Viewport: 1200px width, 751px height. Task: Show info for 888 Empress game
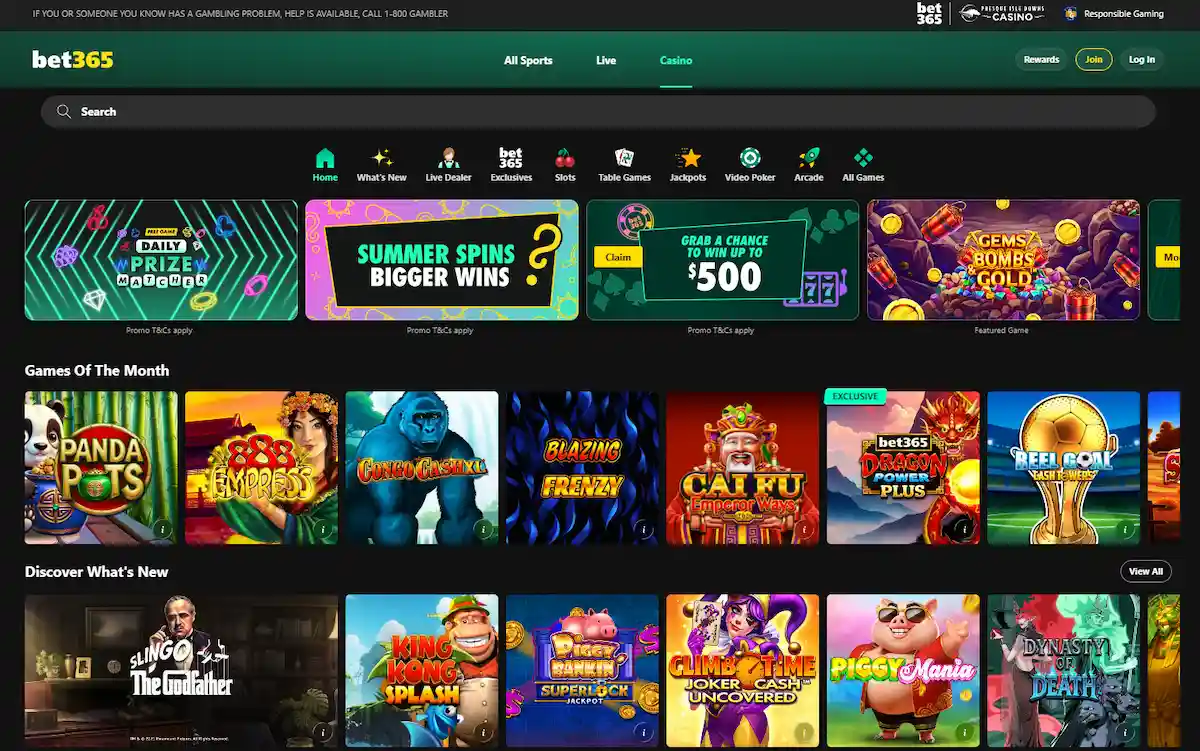coord(322,529)
